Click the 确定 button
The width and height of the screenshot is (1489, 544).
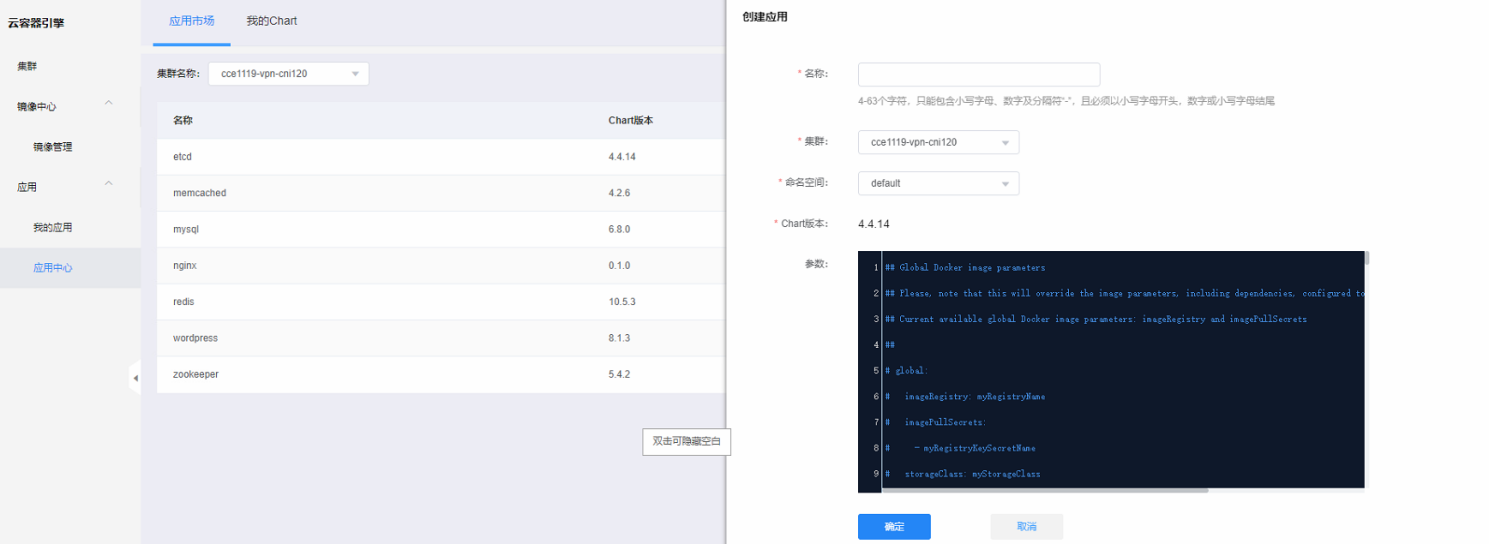coord(894,527)
